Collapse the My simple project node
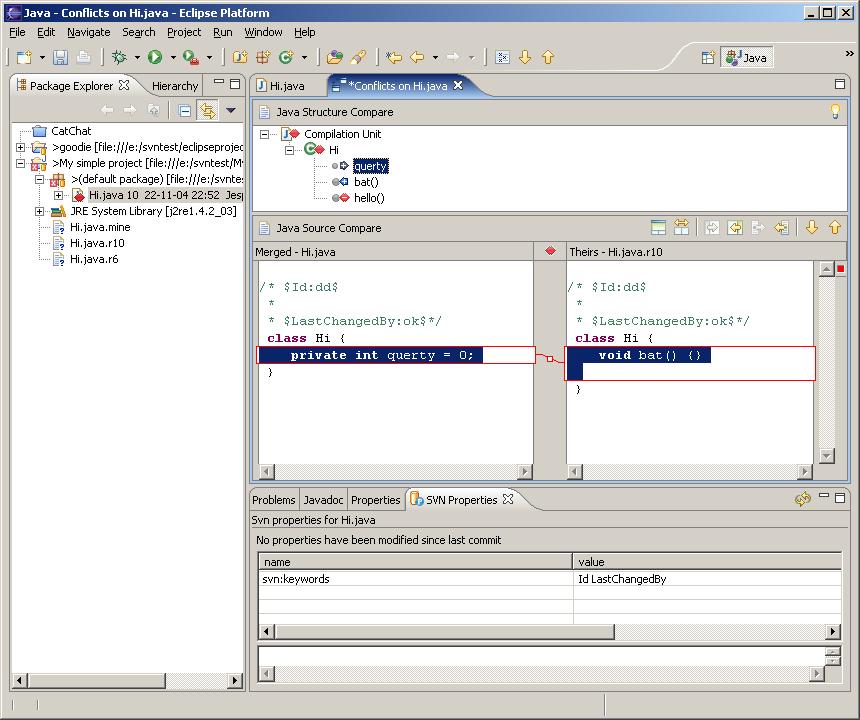This screenshot has width=860, height=720. (20, 163)
